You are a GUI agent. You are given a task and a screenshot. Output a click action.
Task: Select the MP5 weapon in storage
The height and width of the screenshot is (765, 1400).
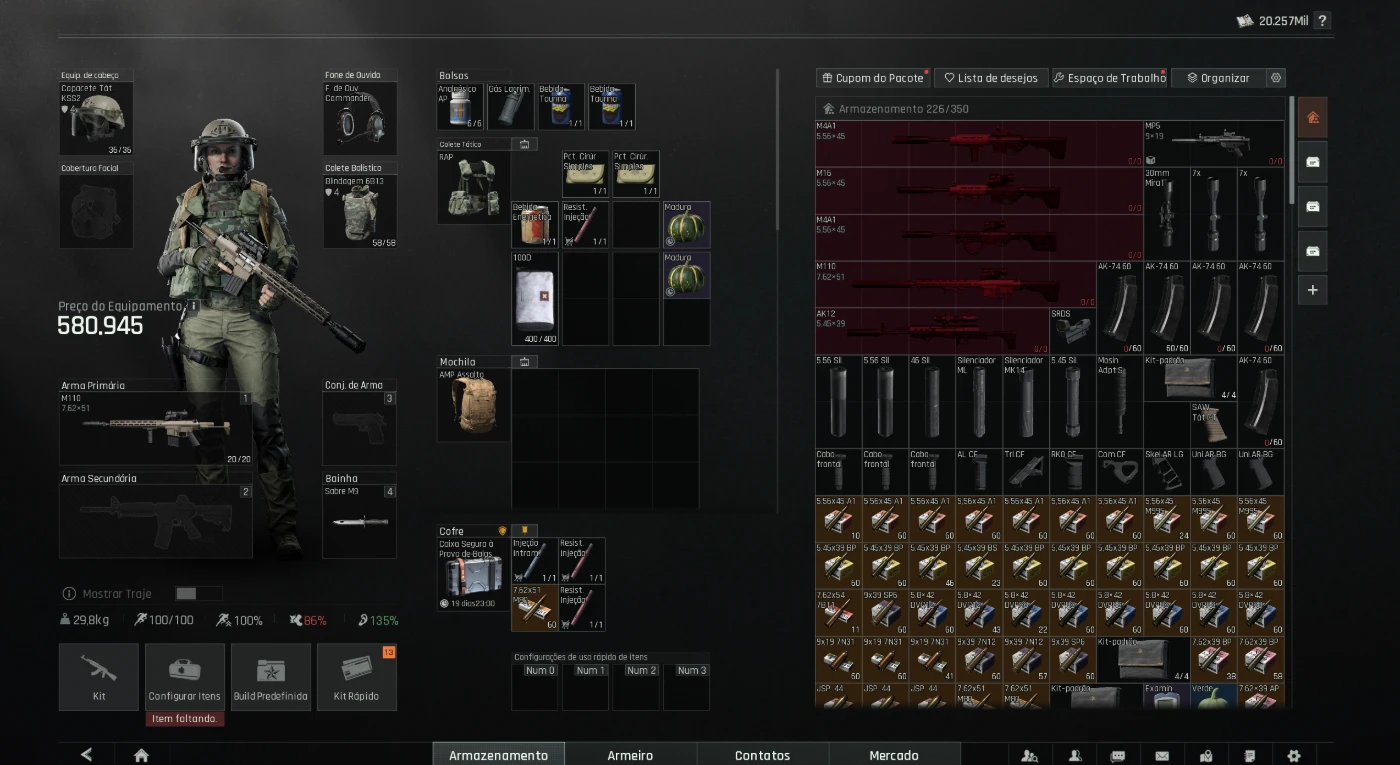point(1213,143)
